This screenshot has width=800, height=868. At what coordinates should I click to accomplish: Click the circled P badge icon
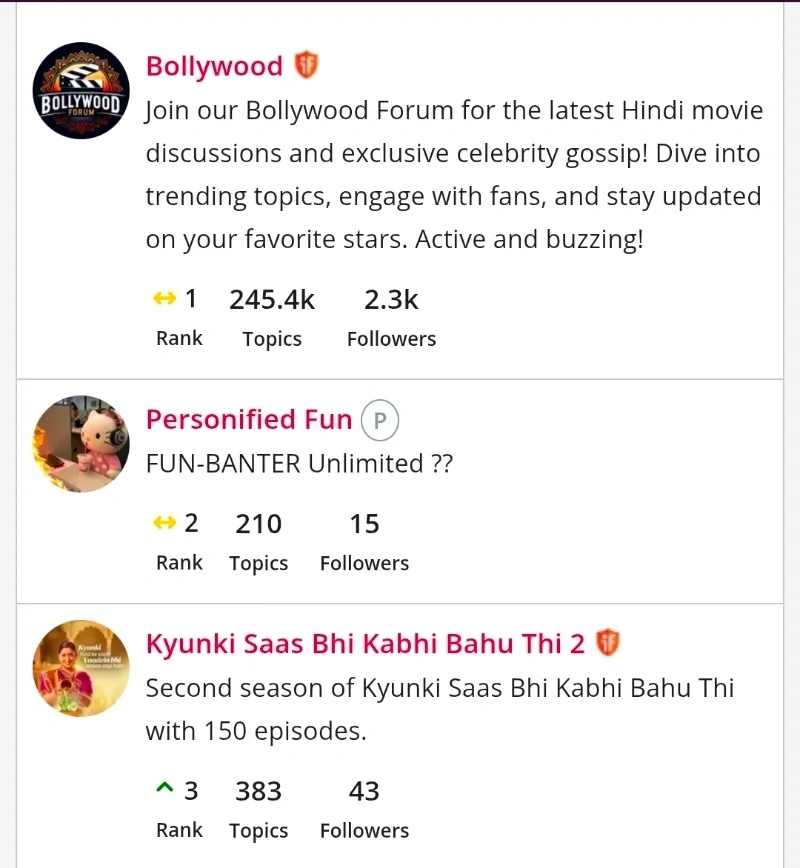(380, 421)
